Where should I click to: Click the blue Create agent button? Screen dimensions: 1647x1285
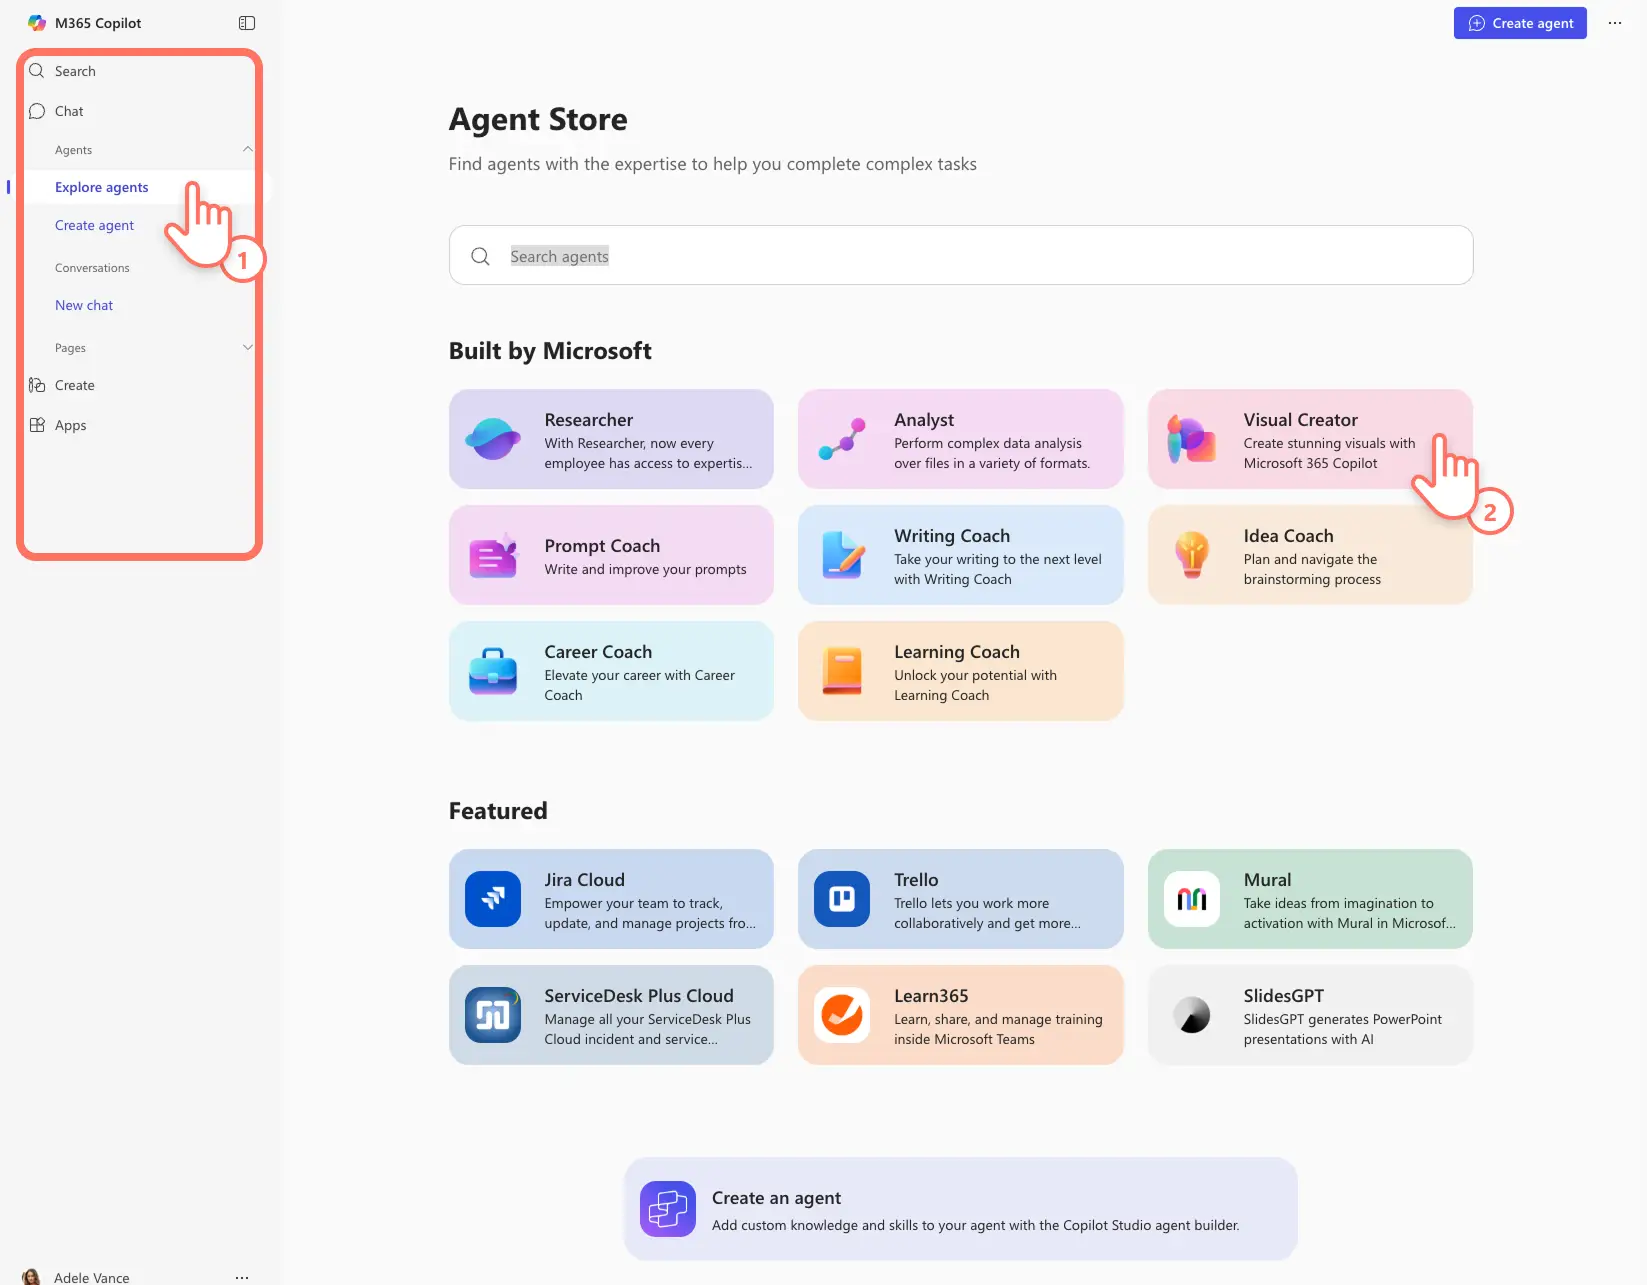[x=1520, y=23]
